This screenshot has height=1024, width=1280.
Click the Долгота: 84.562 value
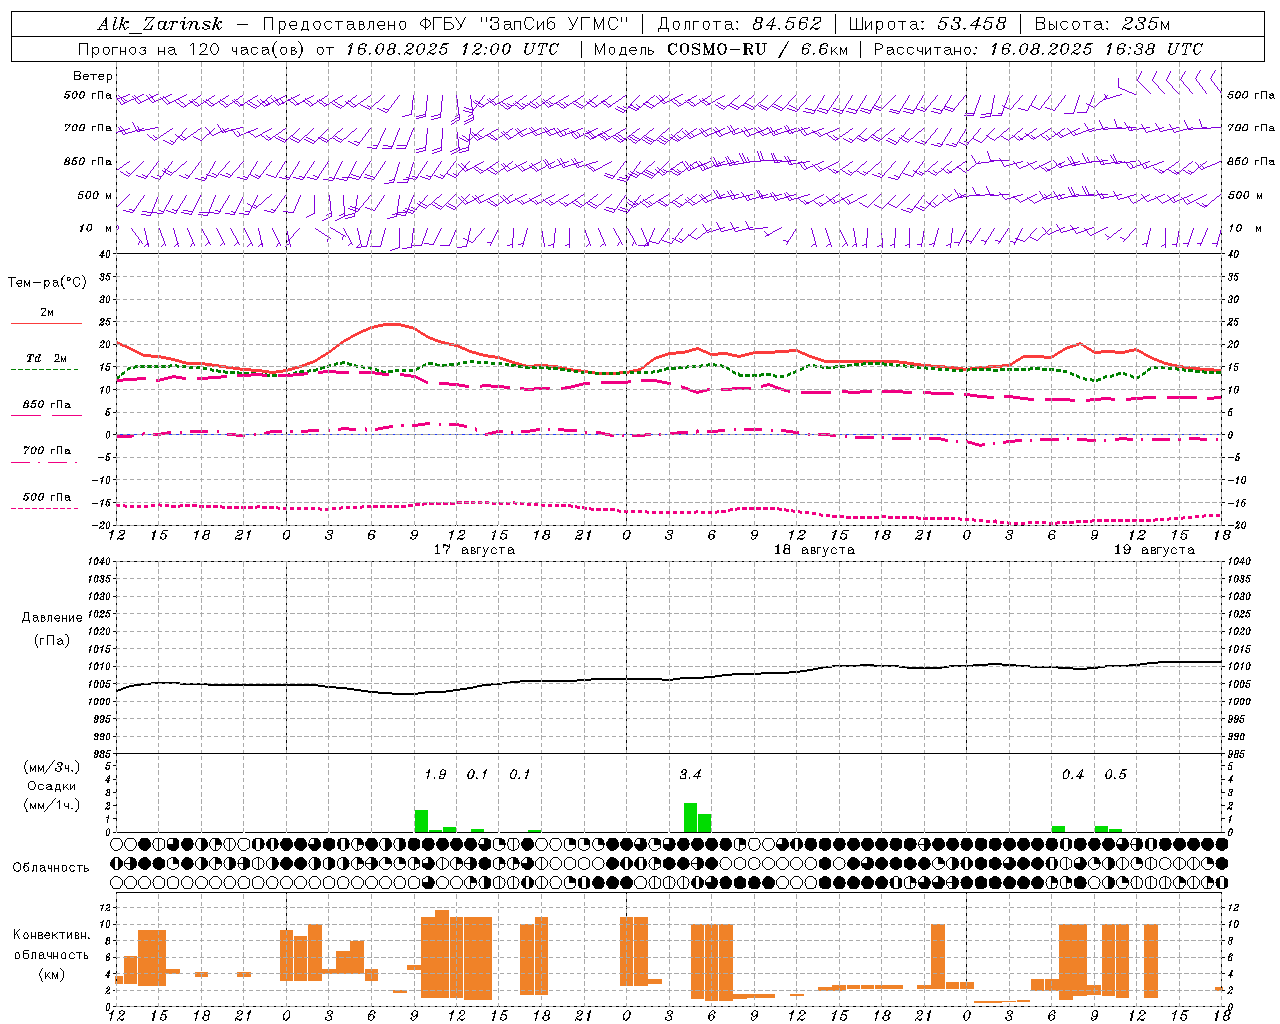point(739,24)
